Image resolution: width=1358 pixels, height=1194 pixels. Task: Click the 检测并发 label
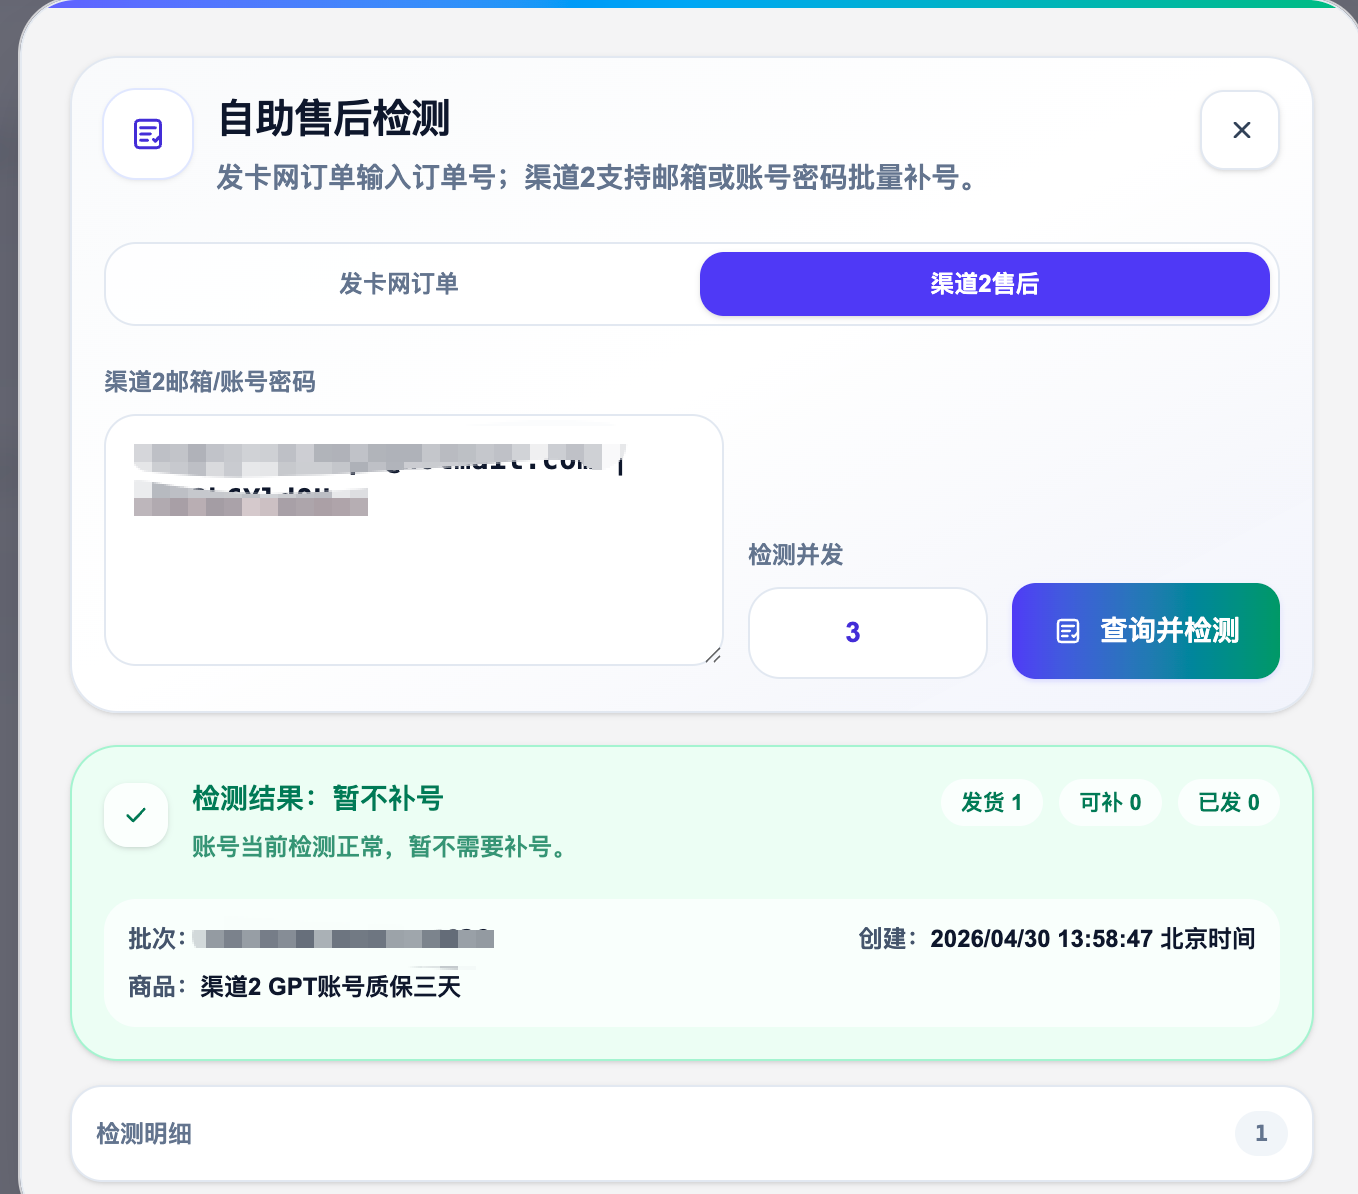[796, 555]
